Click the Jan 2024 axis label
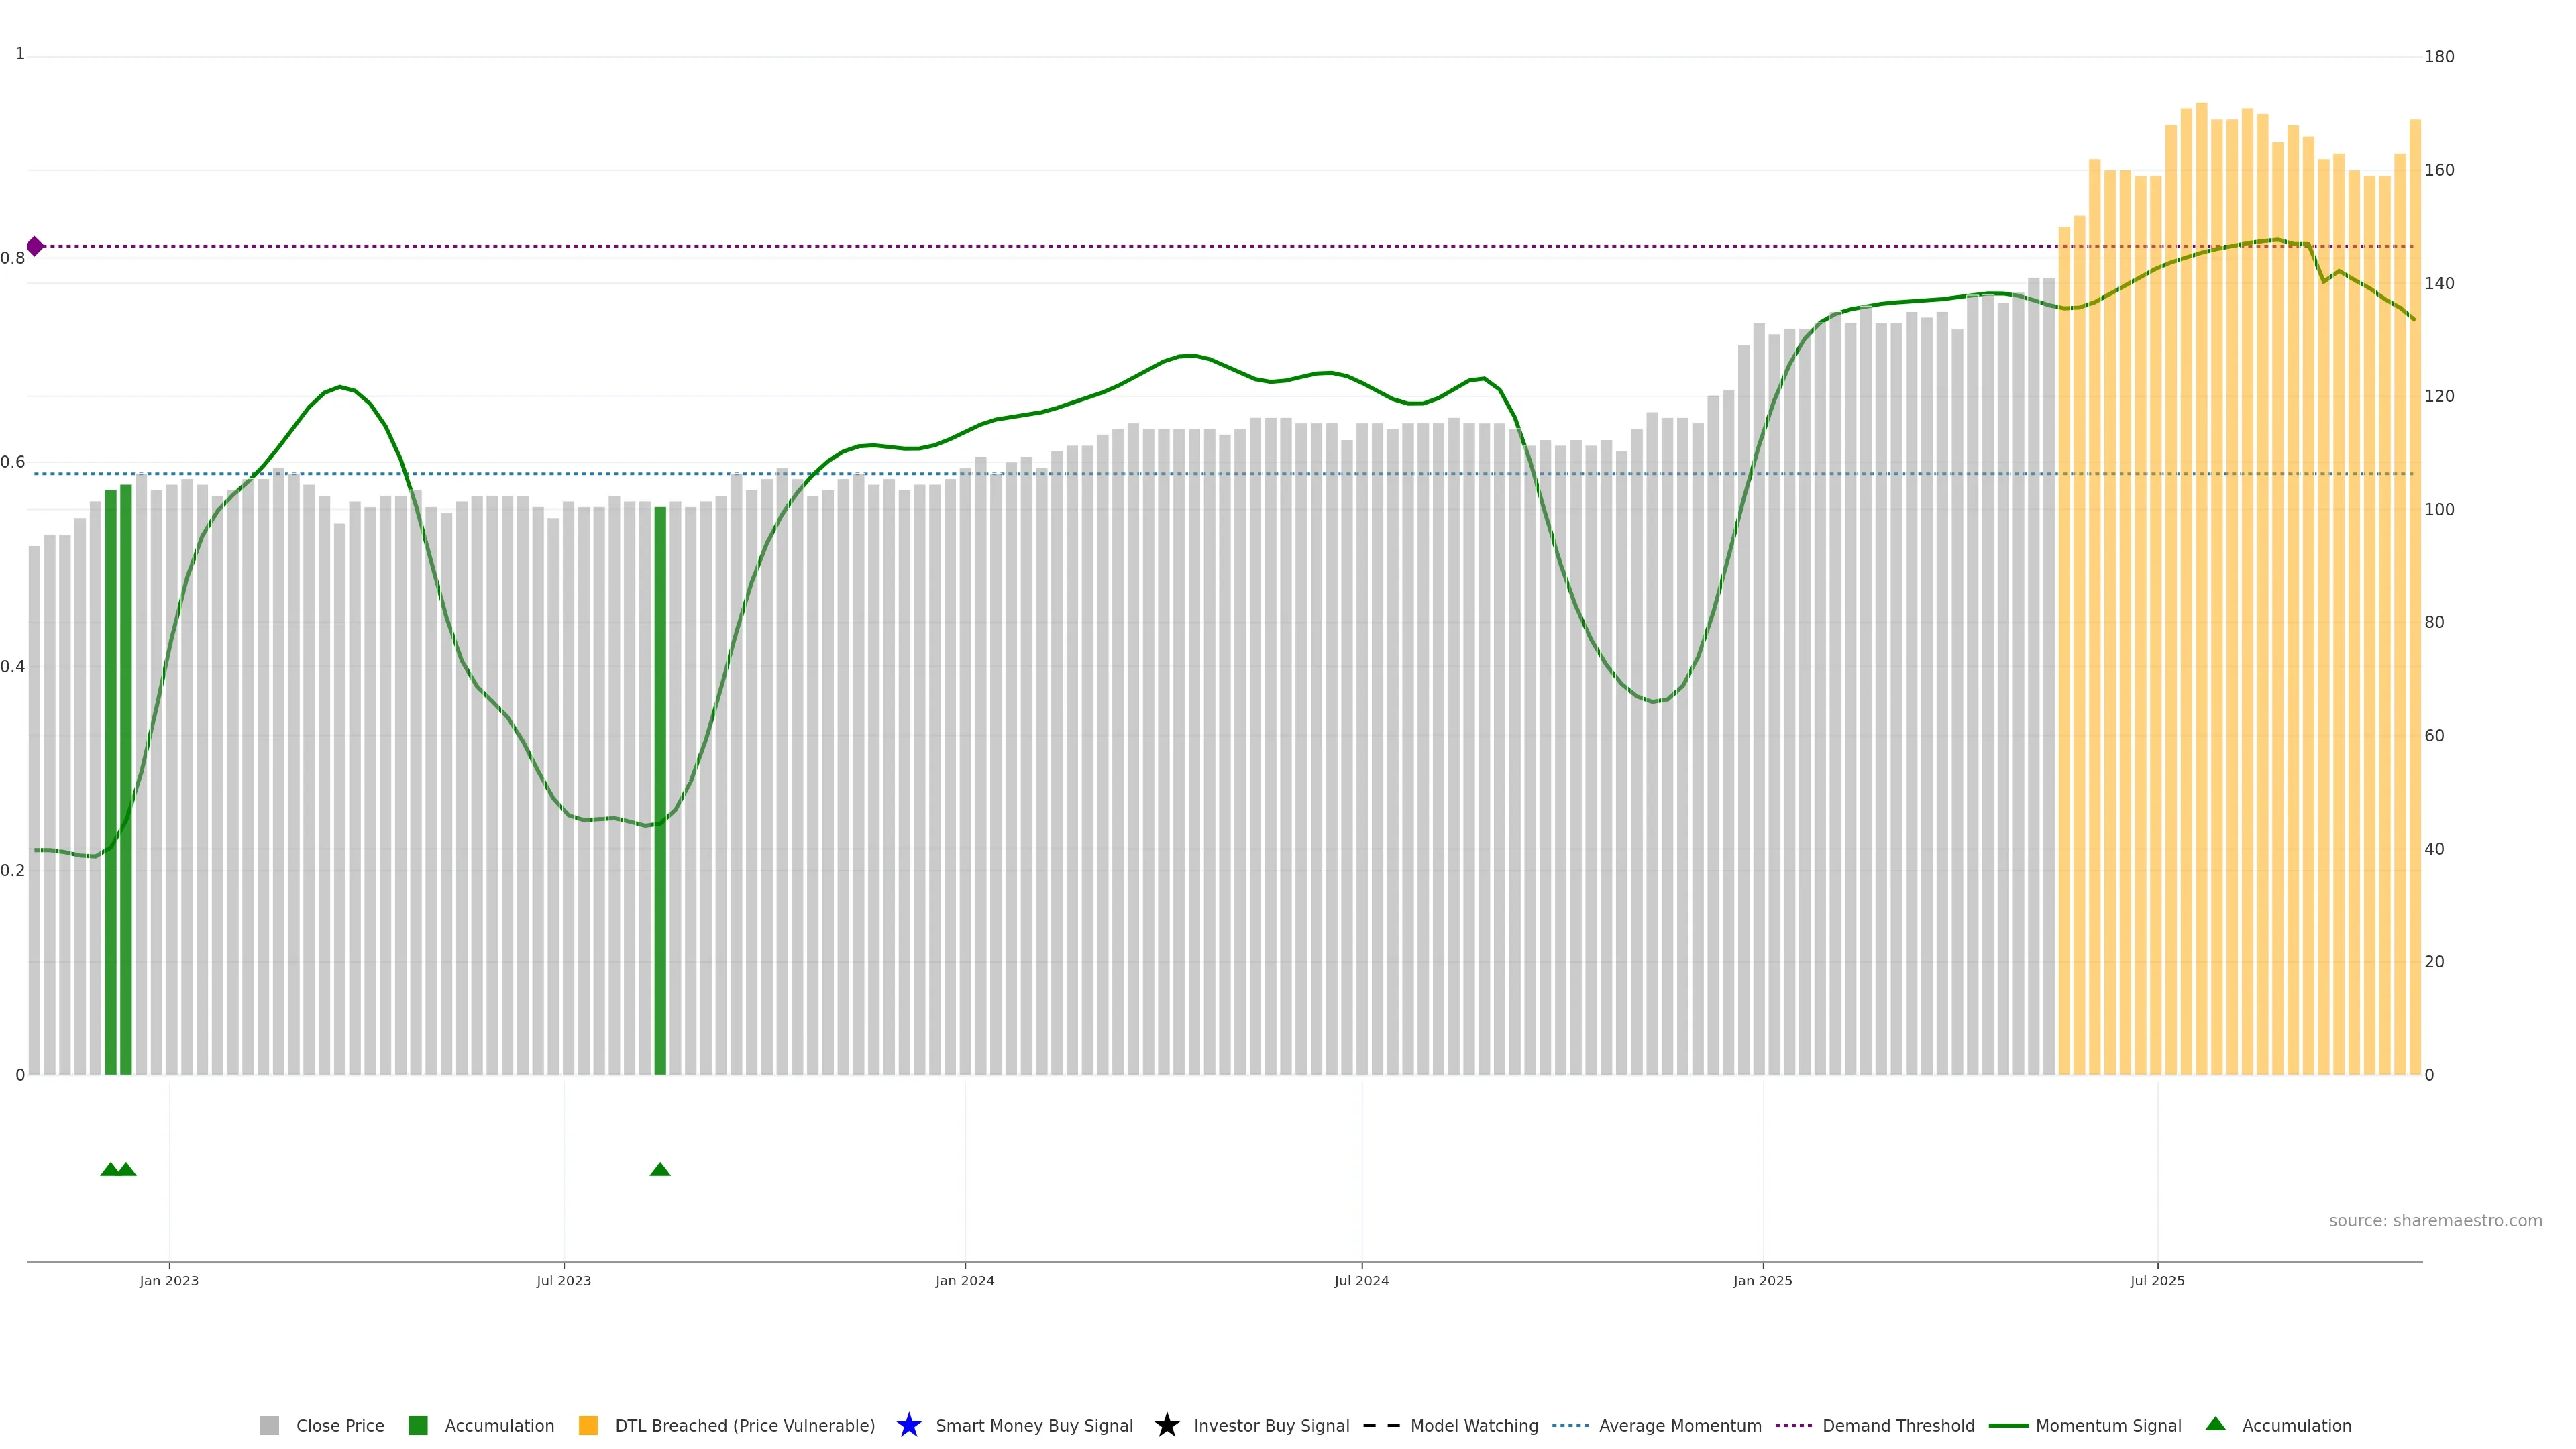Screen dimensions: 2576x1449 [964, 1280]
